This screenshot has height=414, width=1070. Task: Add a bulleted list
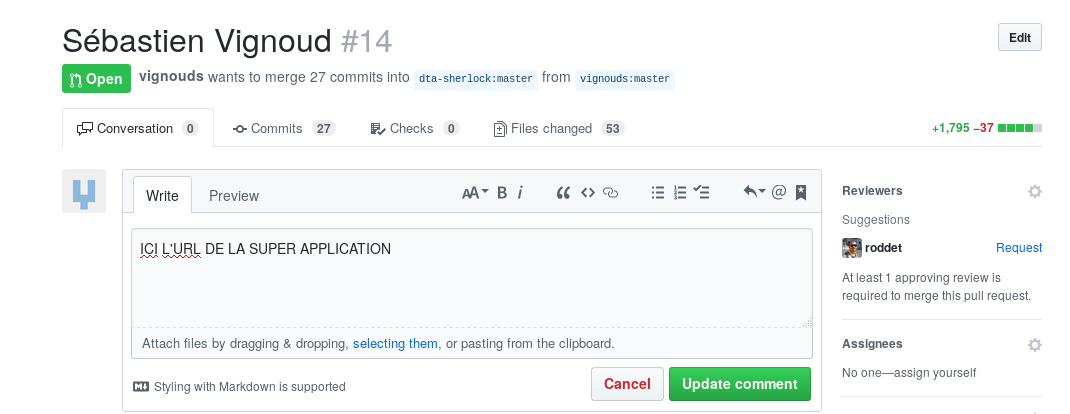[x=658, y=193]
